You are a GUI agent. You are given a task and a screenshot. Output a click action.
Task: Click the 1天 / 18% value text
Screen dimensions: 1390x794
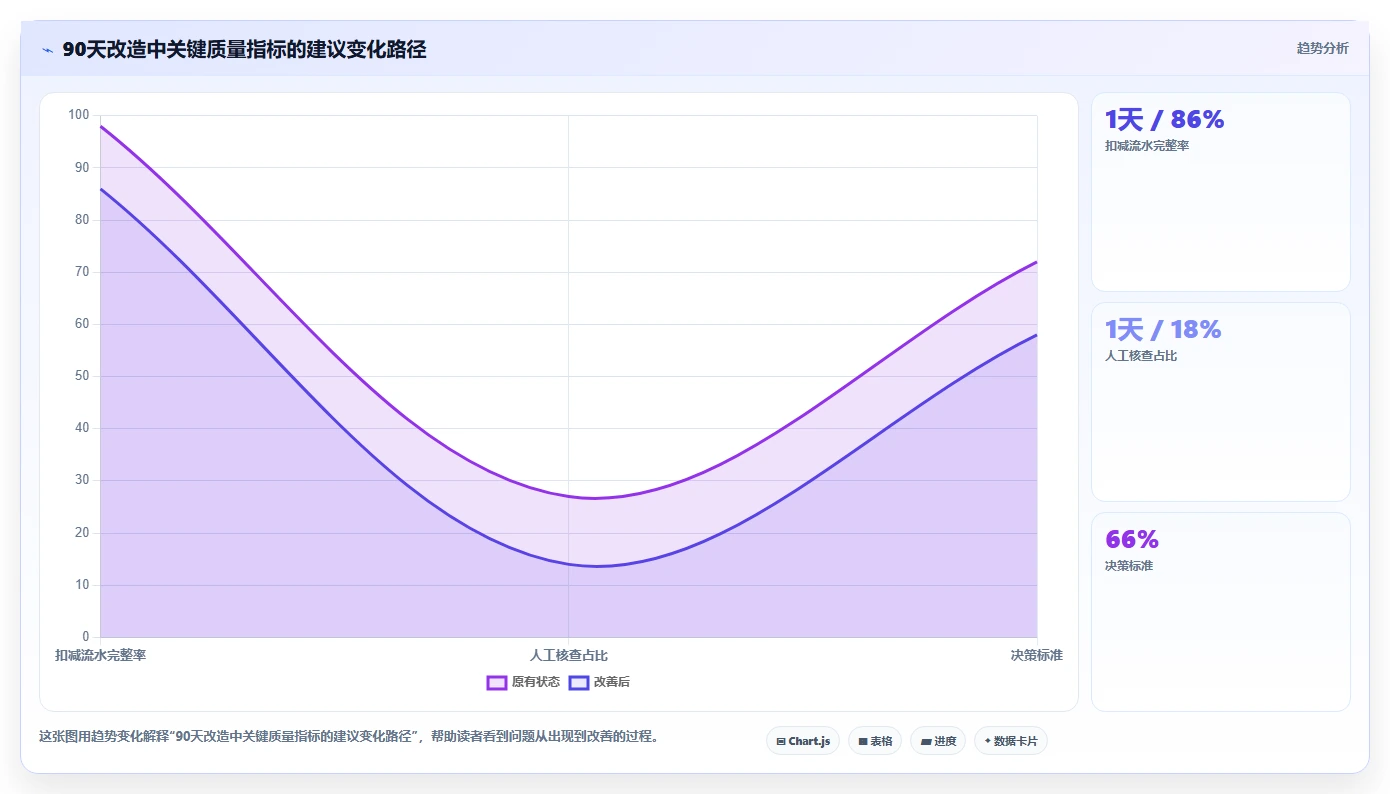click(x=1163, y=330)
